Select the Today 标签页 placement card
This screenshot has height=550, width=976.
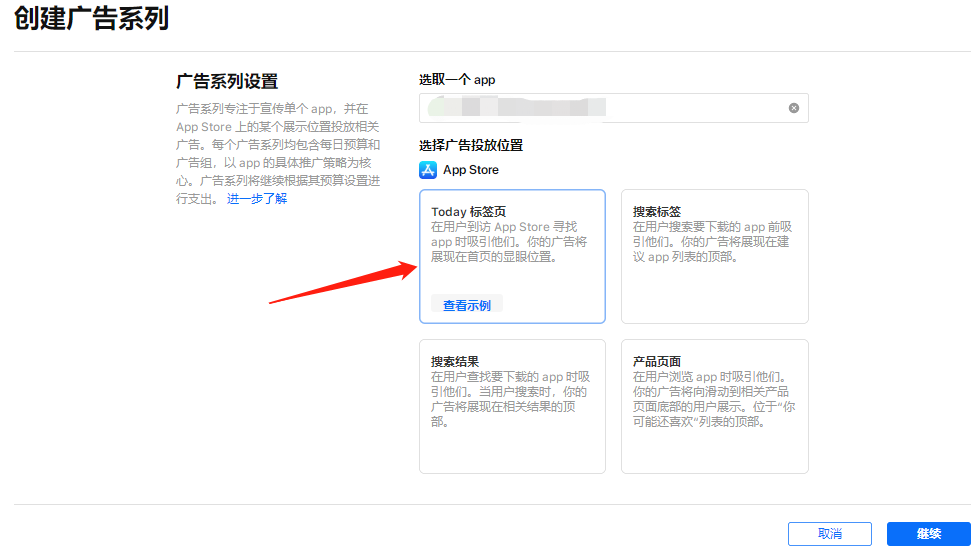click(512, 256)
